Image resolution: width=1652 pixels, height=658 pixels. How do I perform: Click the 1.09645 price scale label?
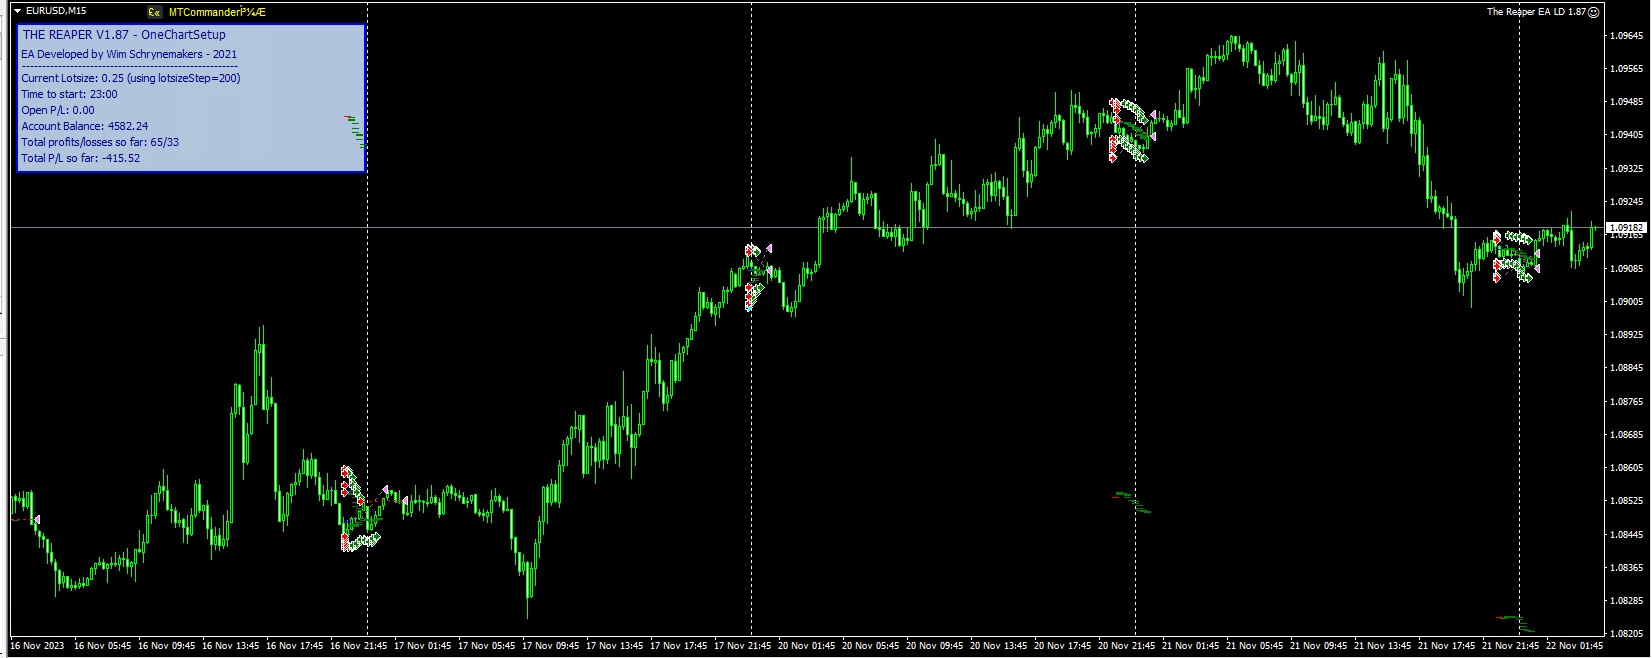(x=1626, y=35)
